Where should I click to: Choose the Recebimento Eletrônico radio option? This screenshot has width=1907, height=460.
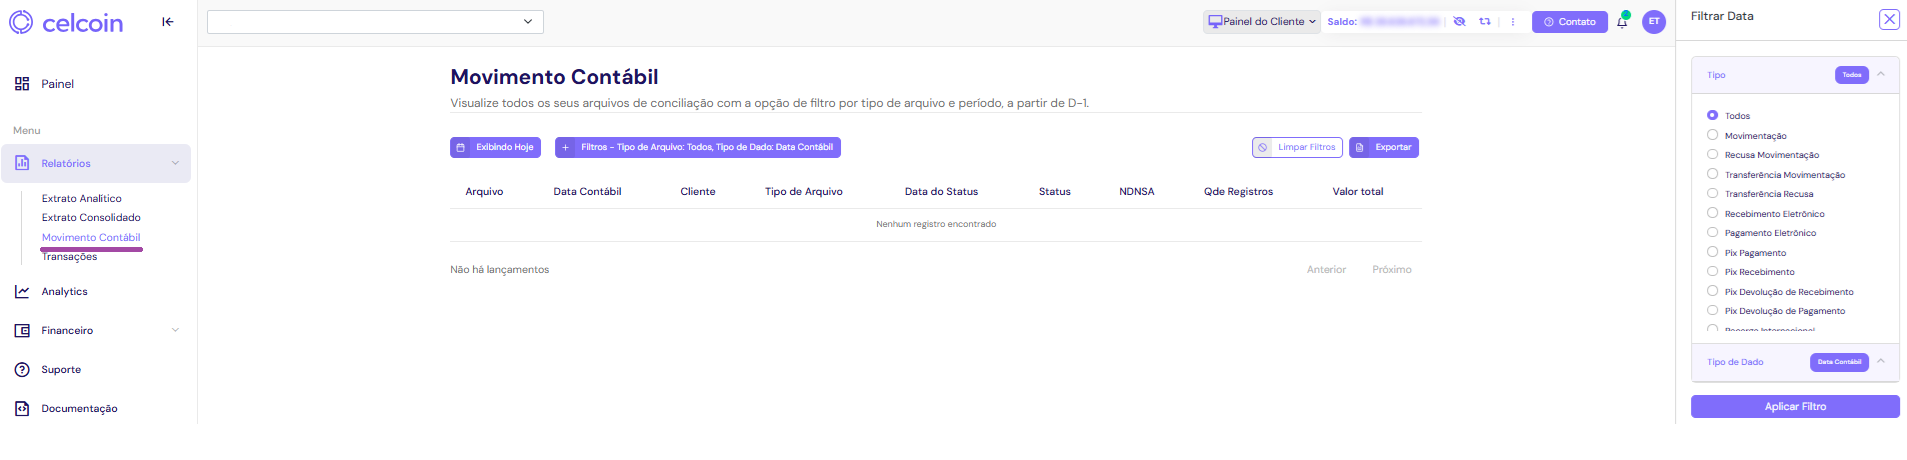[1712, 213]
